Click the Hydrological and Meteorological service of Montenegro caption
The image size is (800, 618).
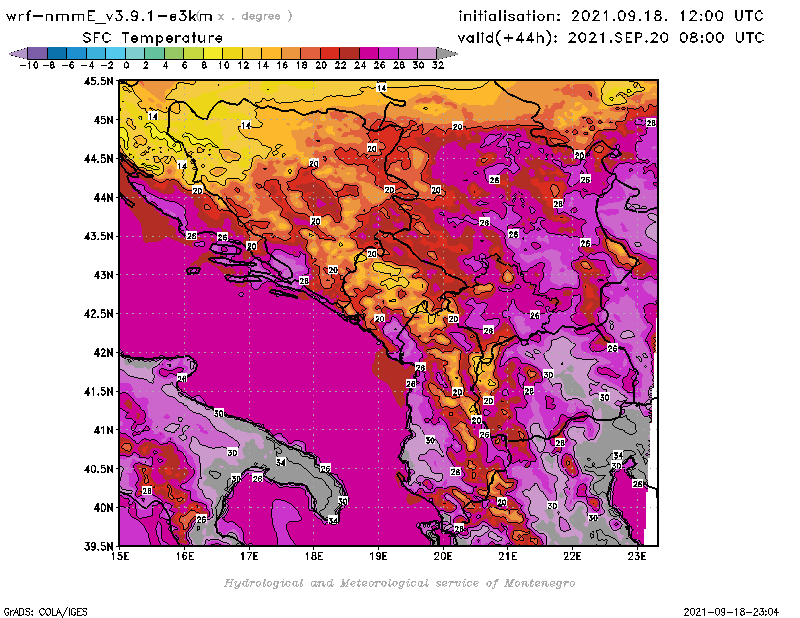coord(399,583)
